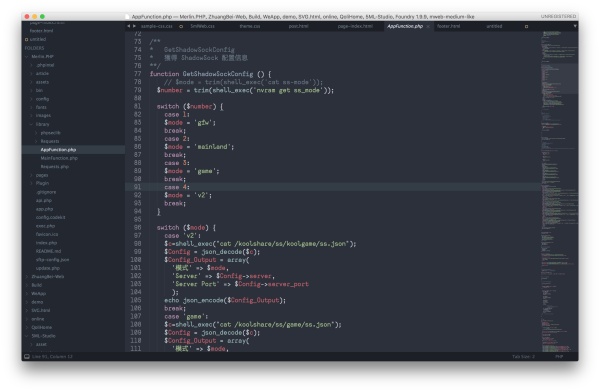Collapse the Merlin.PHP folder

pyautogui.click(x=27, y=57)
